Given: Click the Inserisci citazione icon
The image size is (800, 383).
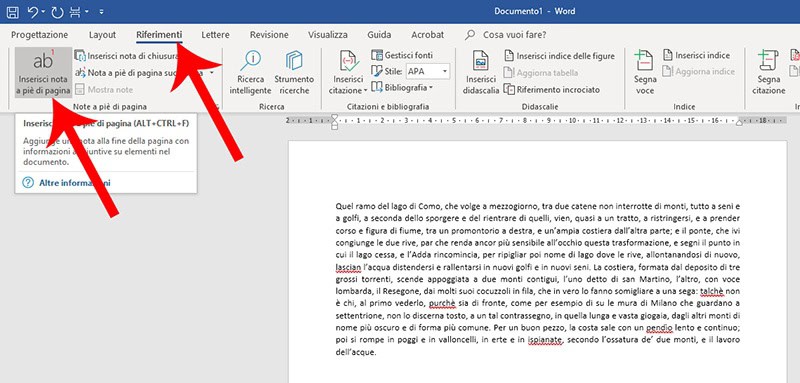Looking at the screenshot, I should tap(349, 61).
